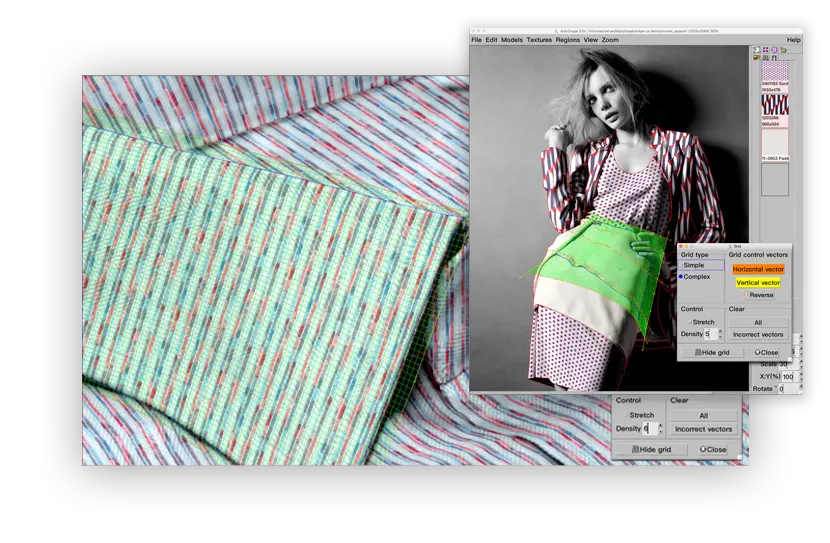Click All under Clear in Density 5 dialog
This screenshot has width=830, height=543.
758,322
